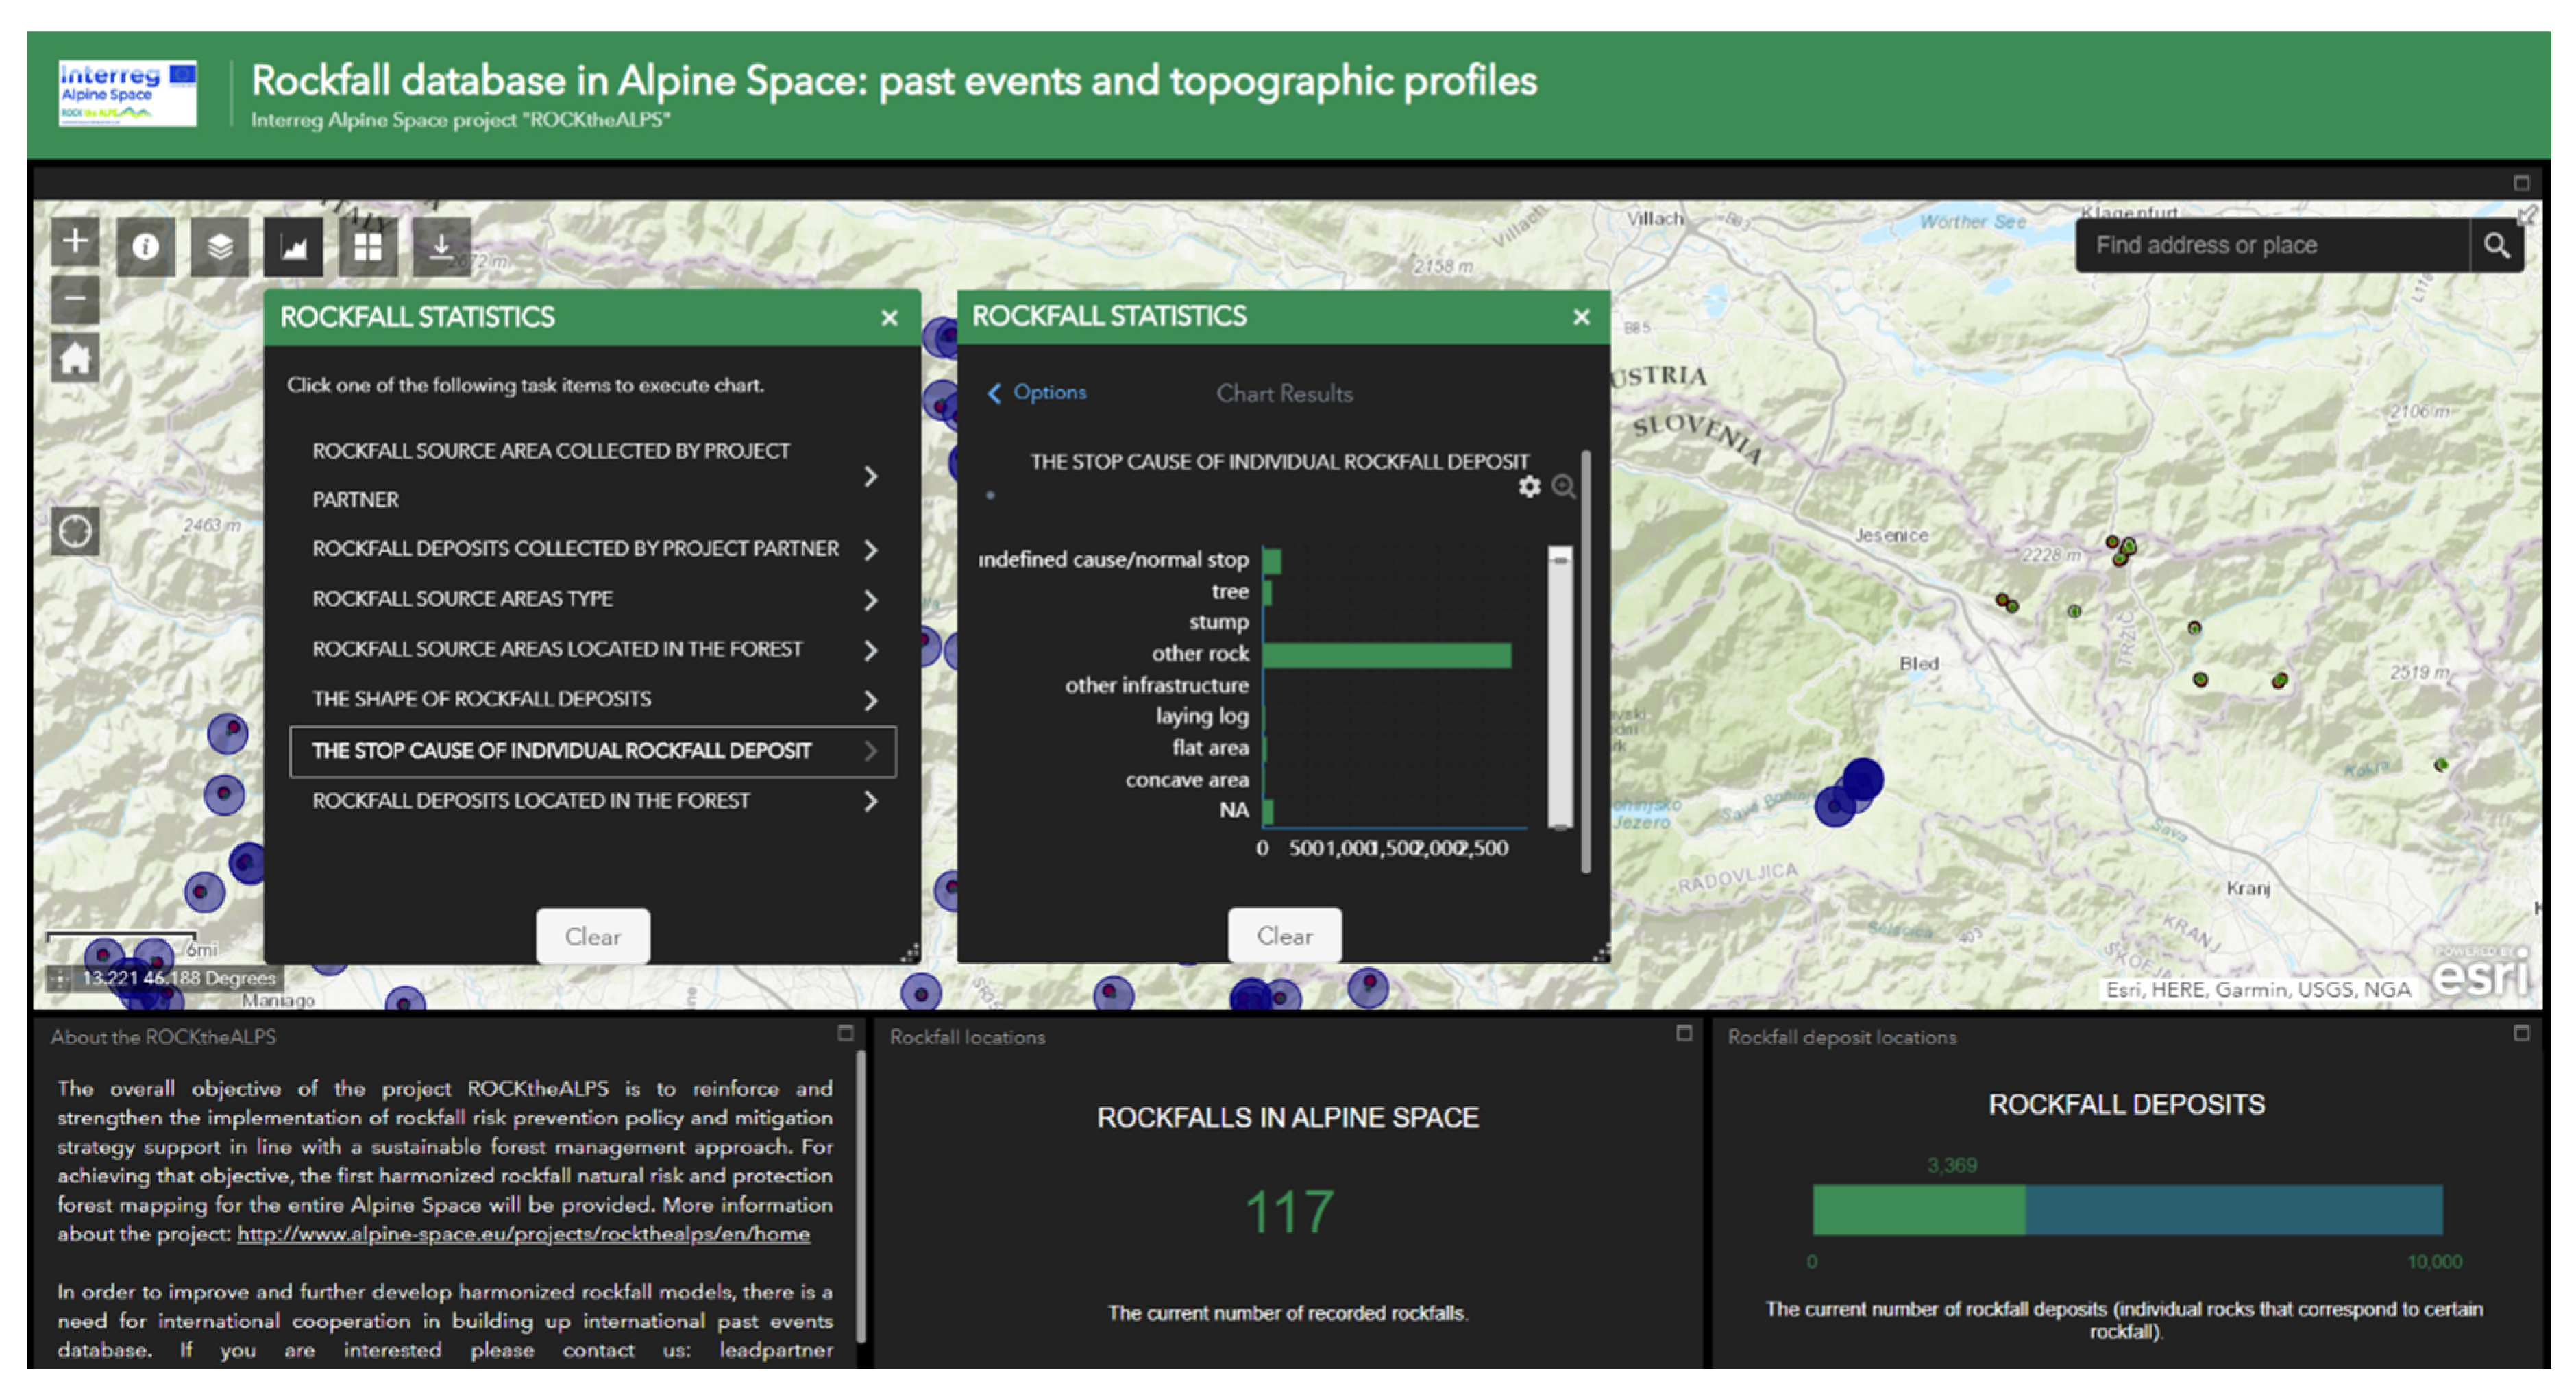Click the chart panel outer scrollbar
Viewport: 2576px width, 1399px height.
[1586, 662]
